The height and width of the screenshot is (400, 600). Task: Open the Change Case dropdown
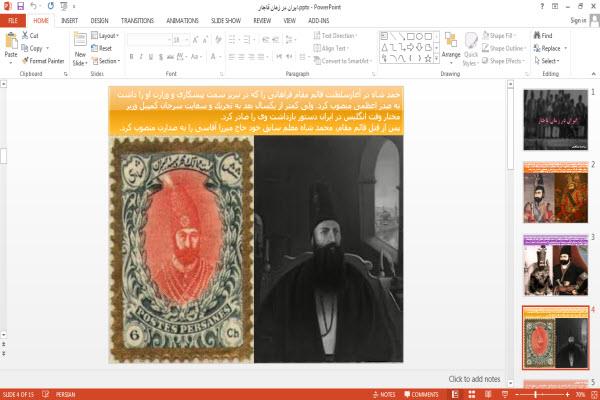(196, 57)
